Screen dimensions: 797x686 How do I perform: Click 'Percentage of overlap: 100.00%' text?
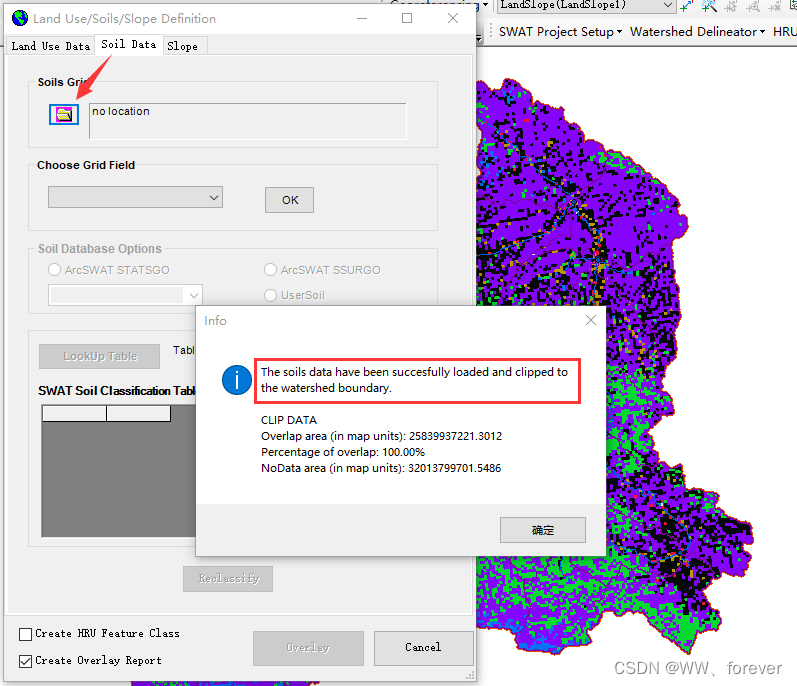tap(343, 452)
